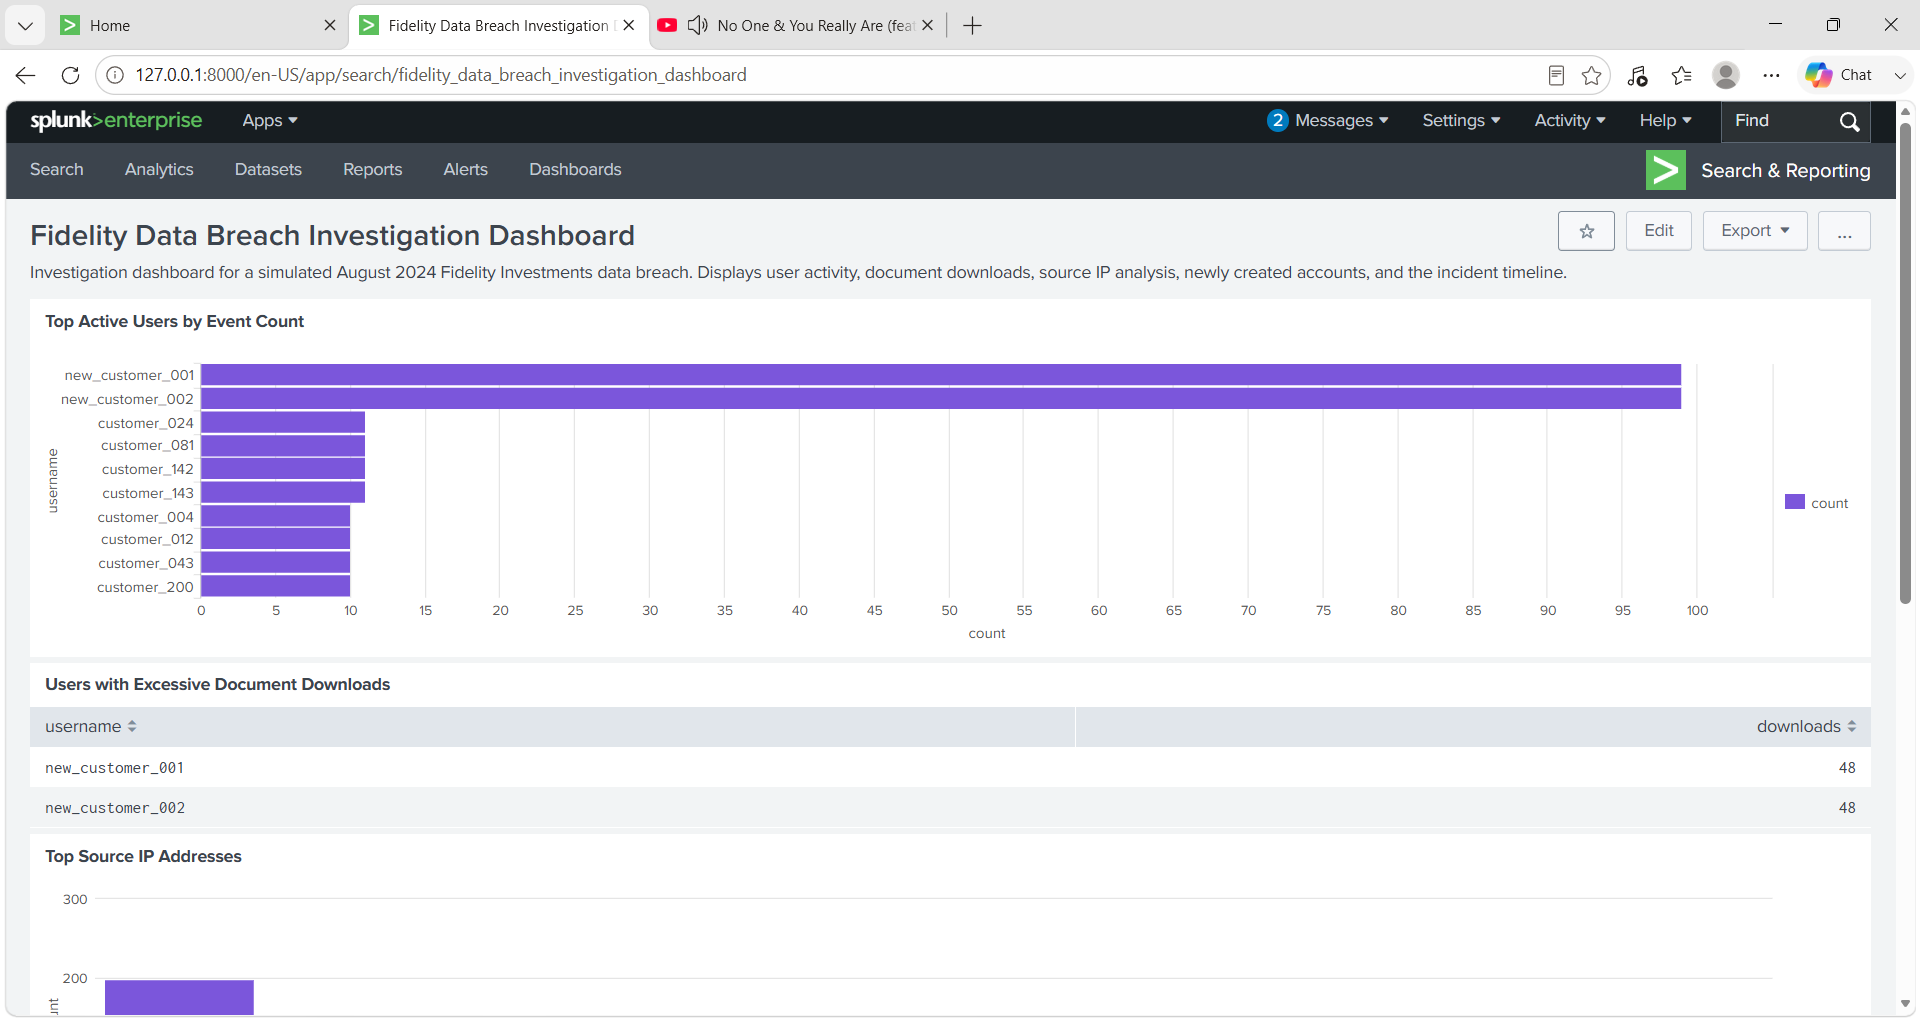Favorite the dashboard with the star button

tap(1586, 231)
